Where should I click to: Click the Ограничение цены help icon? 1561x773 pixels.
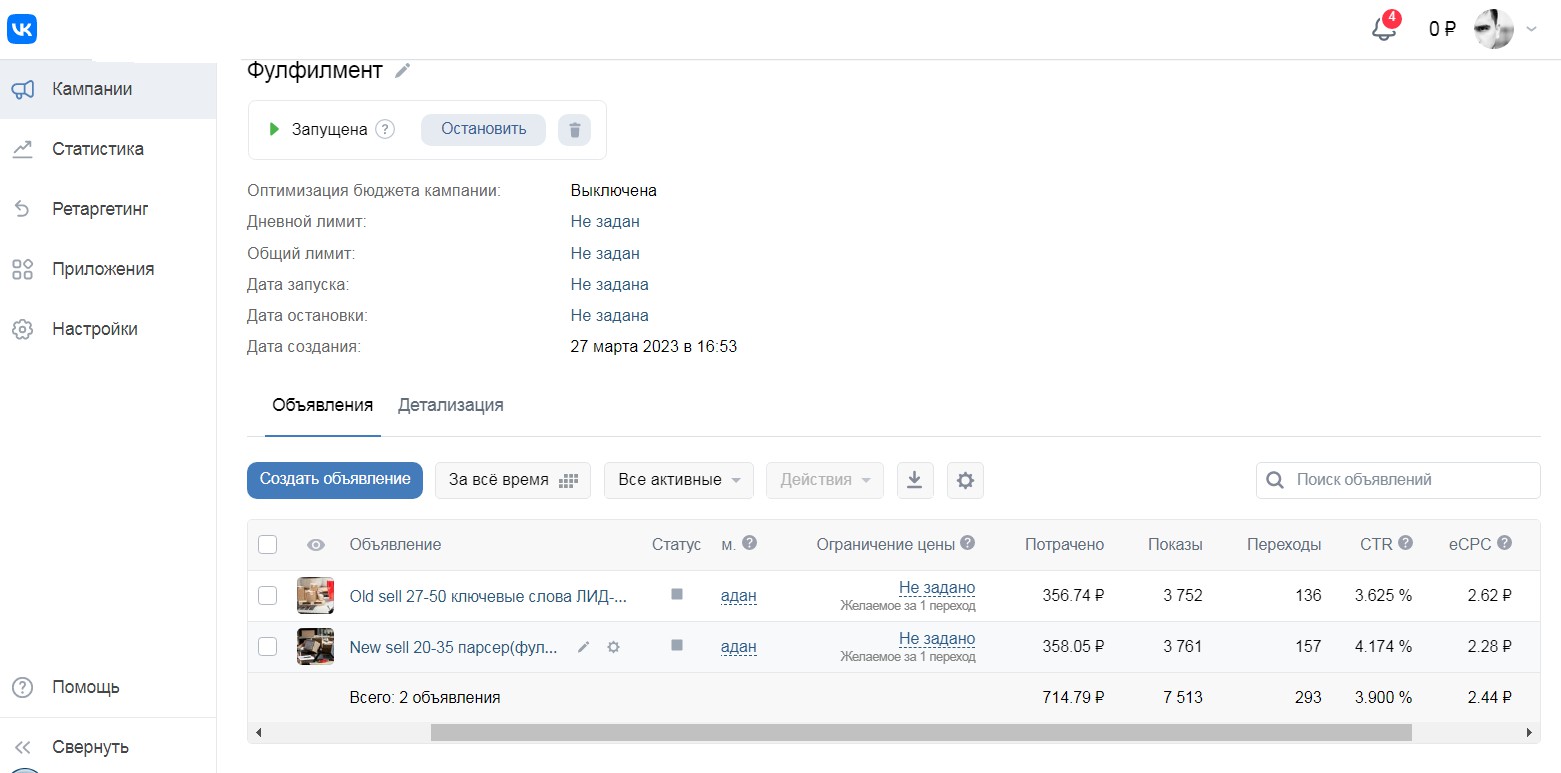(967, 543)
